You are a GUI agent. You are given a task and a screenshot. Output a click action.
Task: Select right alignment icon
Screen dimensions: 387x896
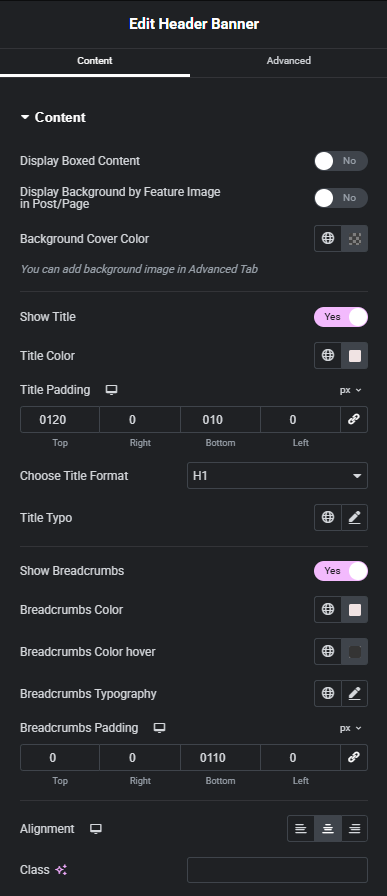coord(354,829)
